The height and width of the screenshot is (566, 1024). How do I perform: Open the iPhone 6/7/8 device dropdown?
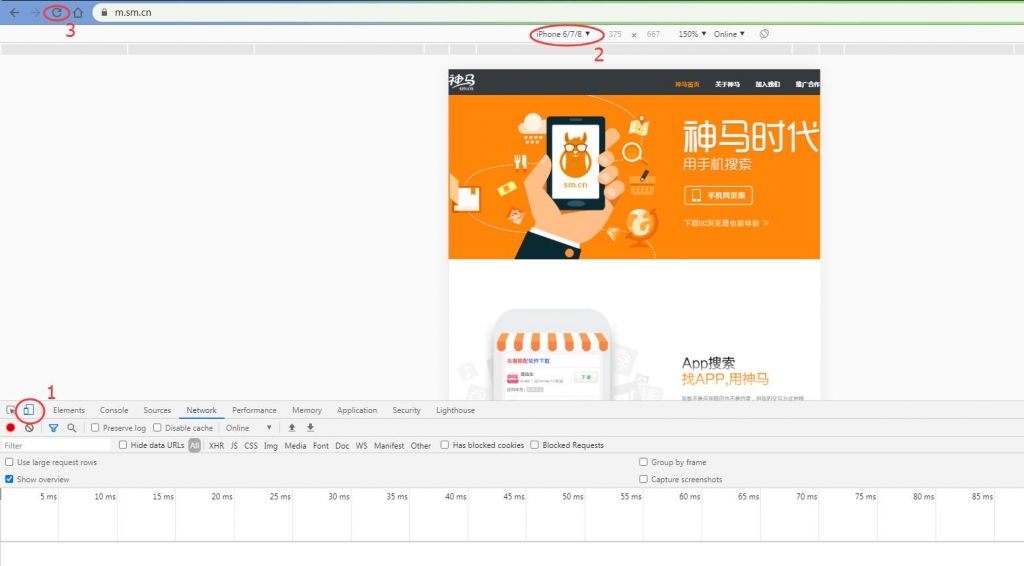pyautogui.click(x=563, y=34)
